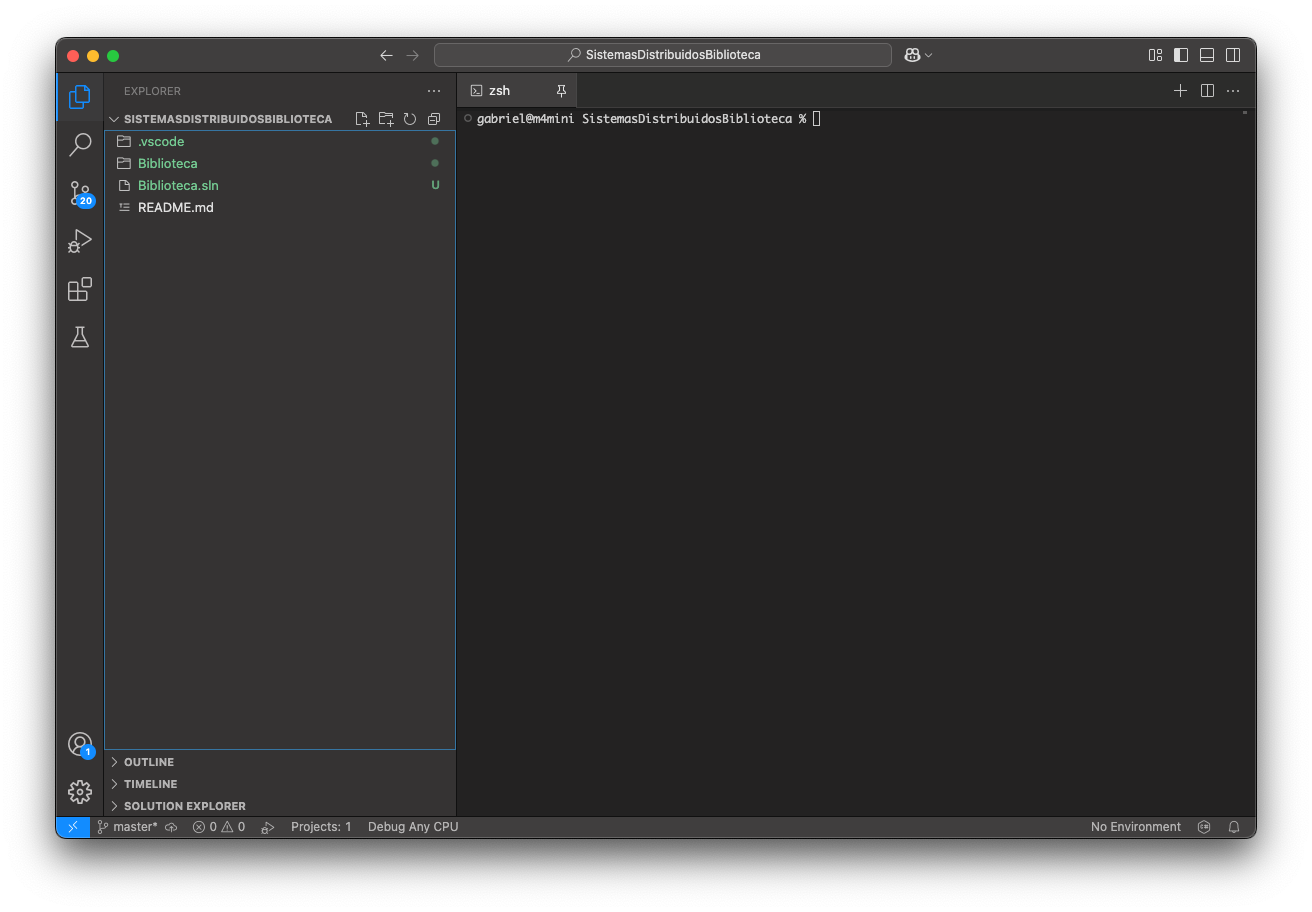Viewport: 1312px width, 912px height.
Task: Open the Extensions view
Action: (80, 289)
